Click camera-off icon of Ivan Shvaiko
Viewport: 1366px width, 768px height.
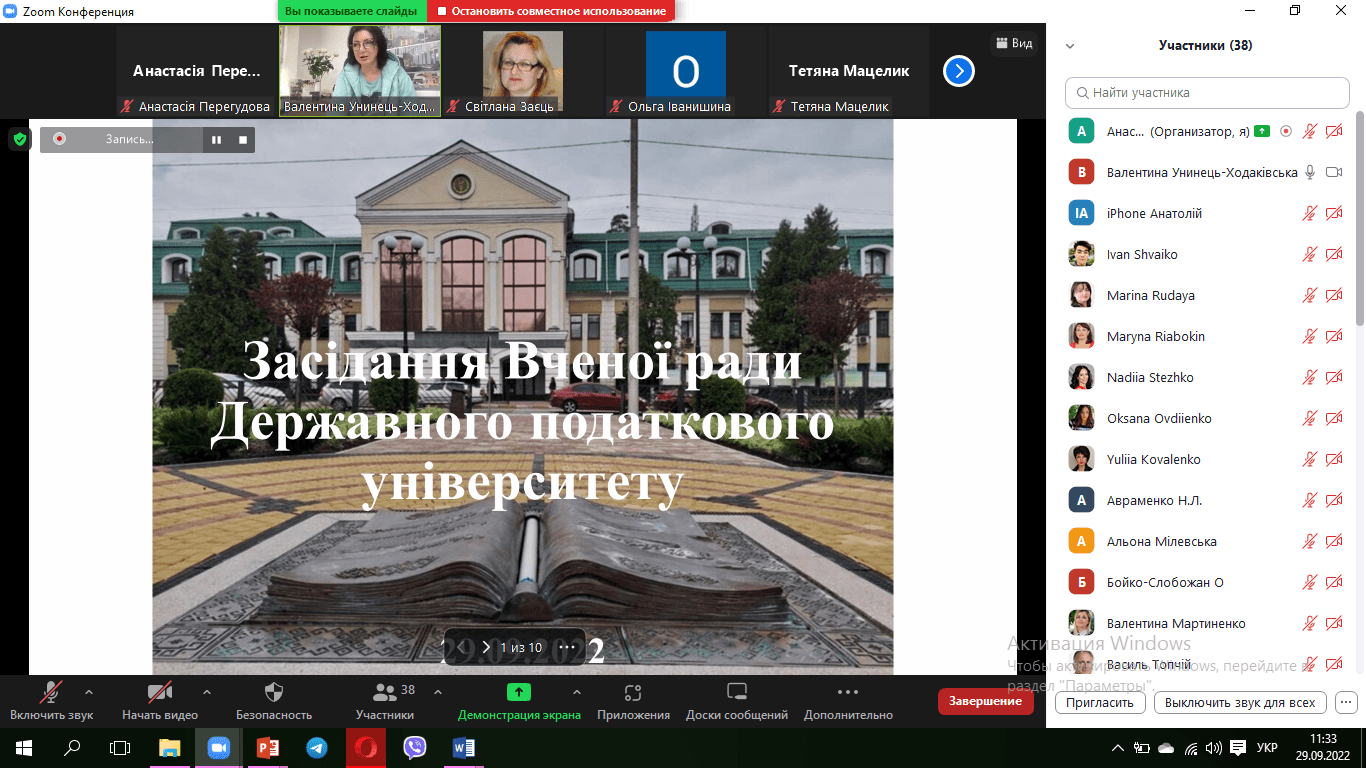click(x=1334, y=254)
